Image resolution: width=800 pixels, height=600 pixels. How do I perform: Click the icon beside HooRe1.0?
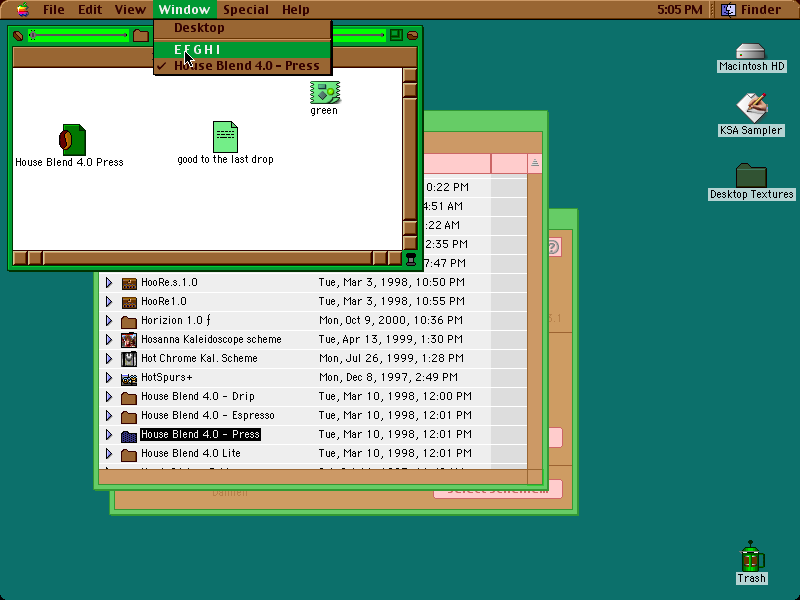(x=129, y=302)
